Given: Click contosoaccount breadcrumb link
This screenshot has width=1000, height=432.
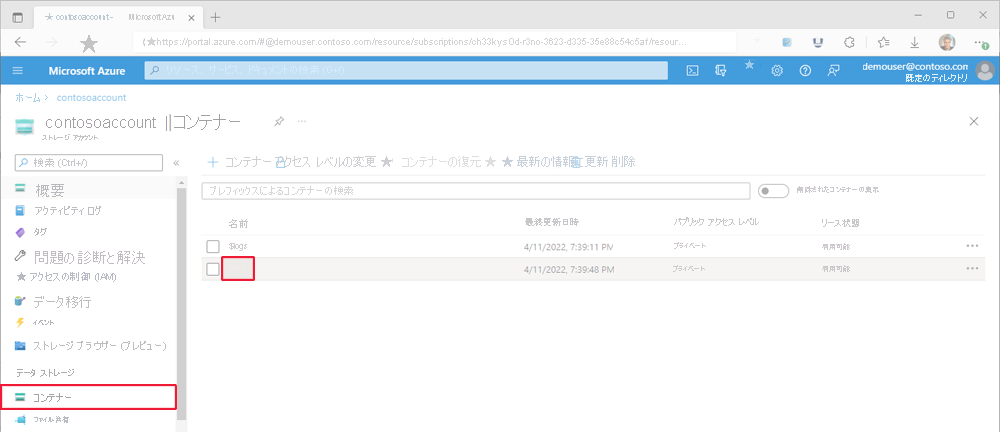Looking at the screenshot, I should click(x=91, y=98).
